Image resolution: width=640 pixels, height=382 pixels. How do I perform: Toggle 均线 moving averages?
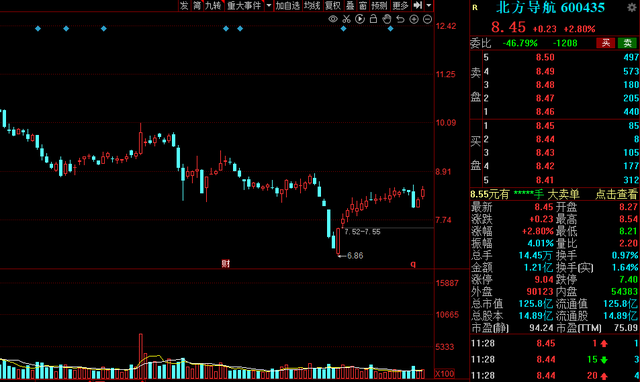[x=312, y=5]
